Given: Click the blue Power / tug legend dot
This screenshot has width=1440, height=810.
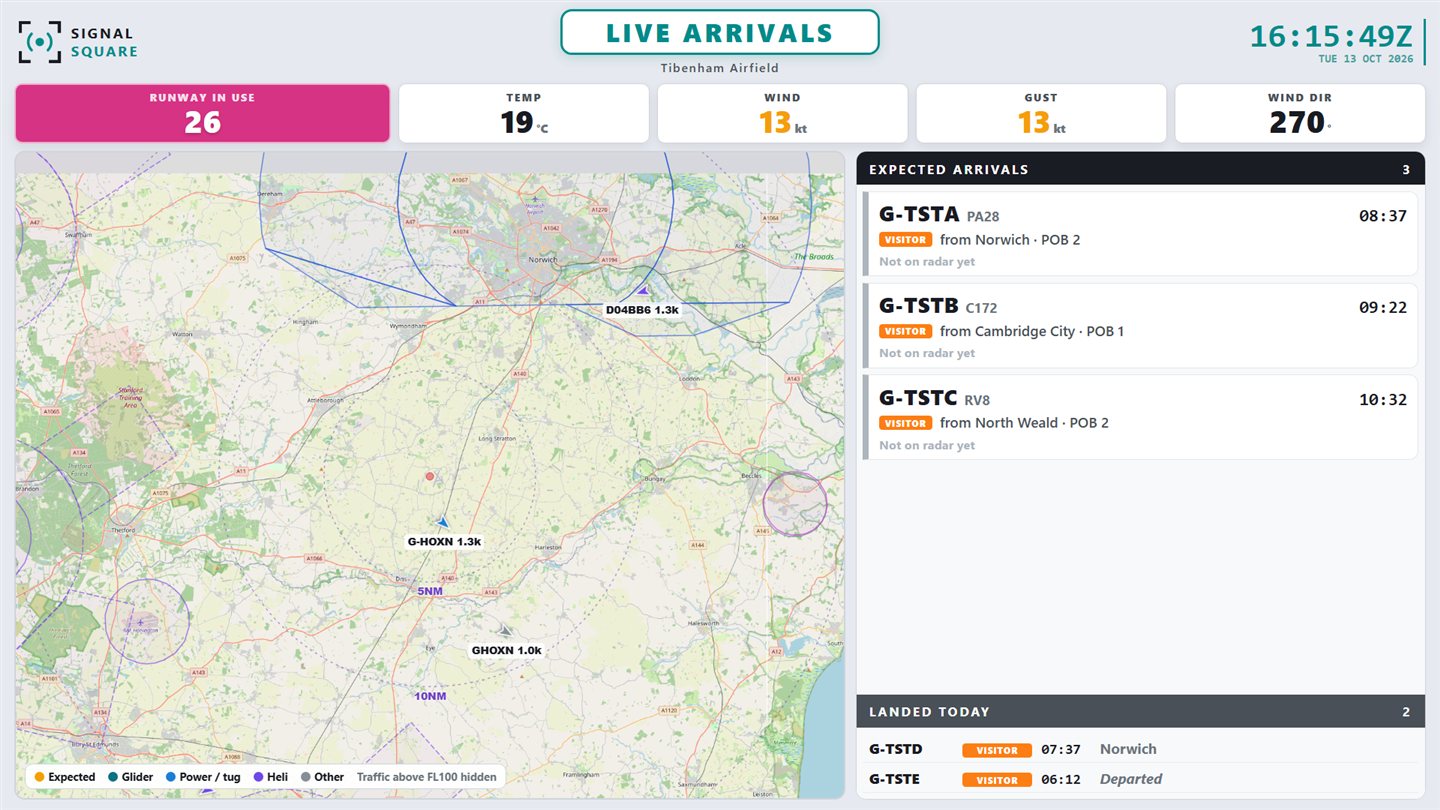Looking at the screenshot, I should pyautogui.click(x=170, y=777).
